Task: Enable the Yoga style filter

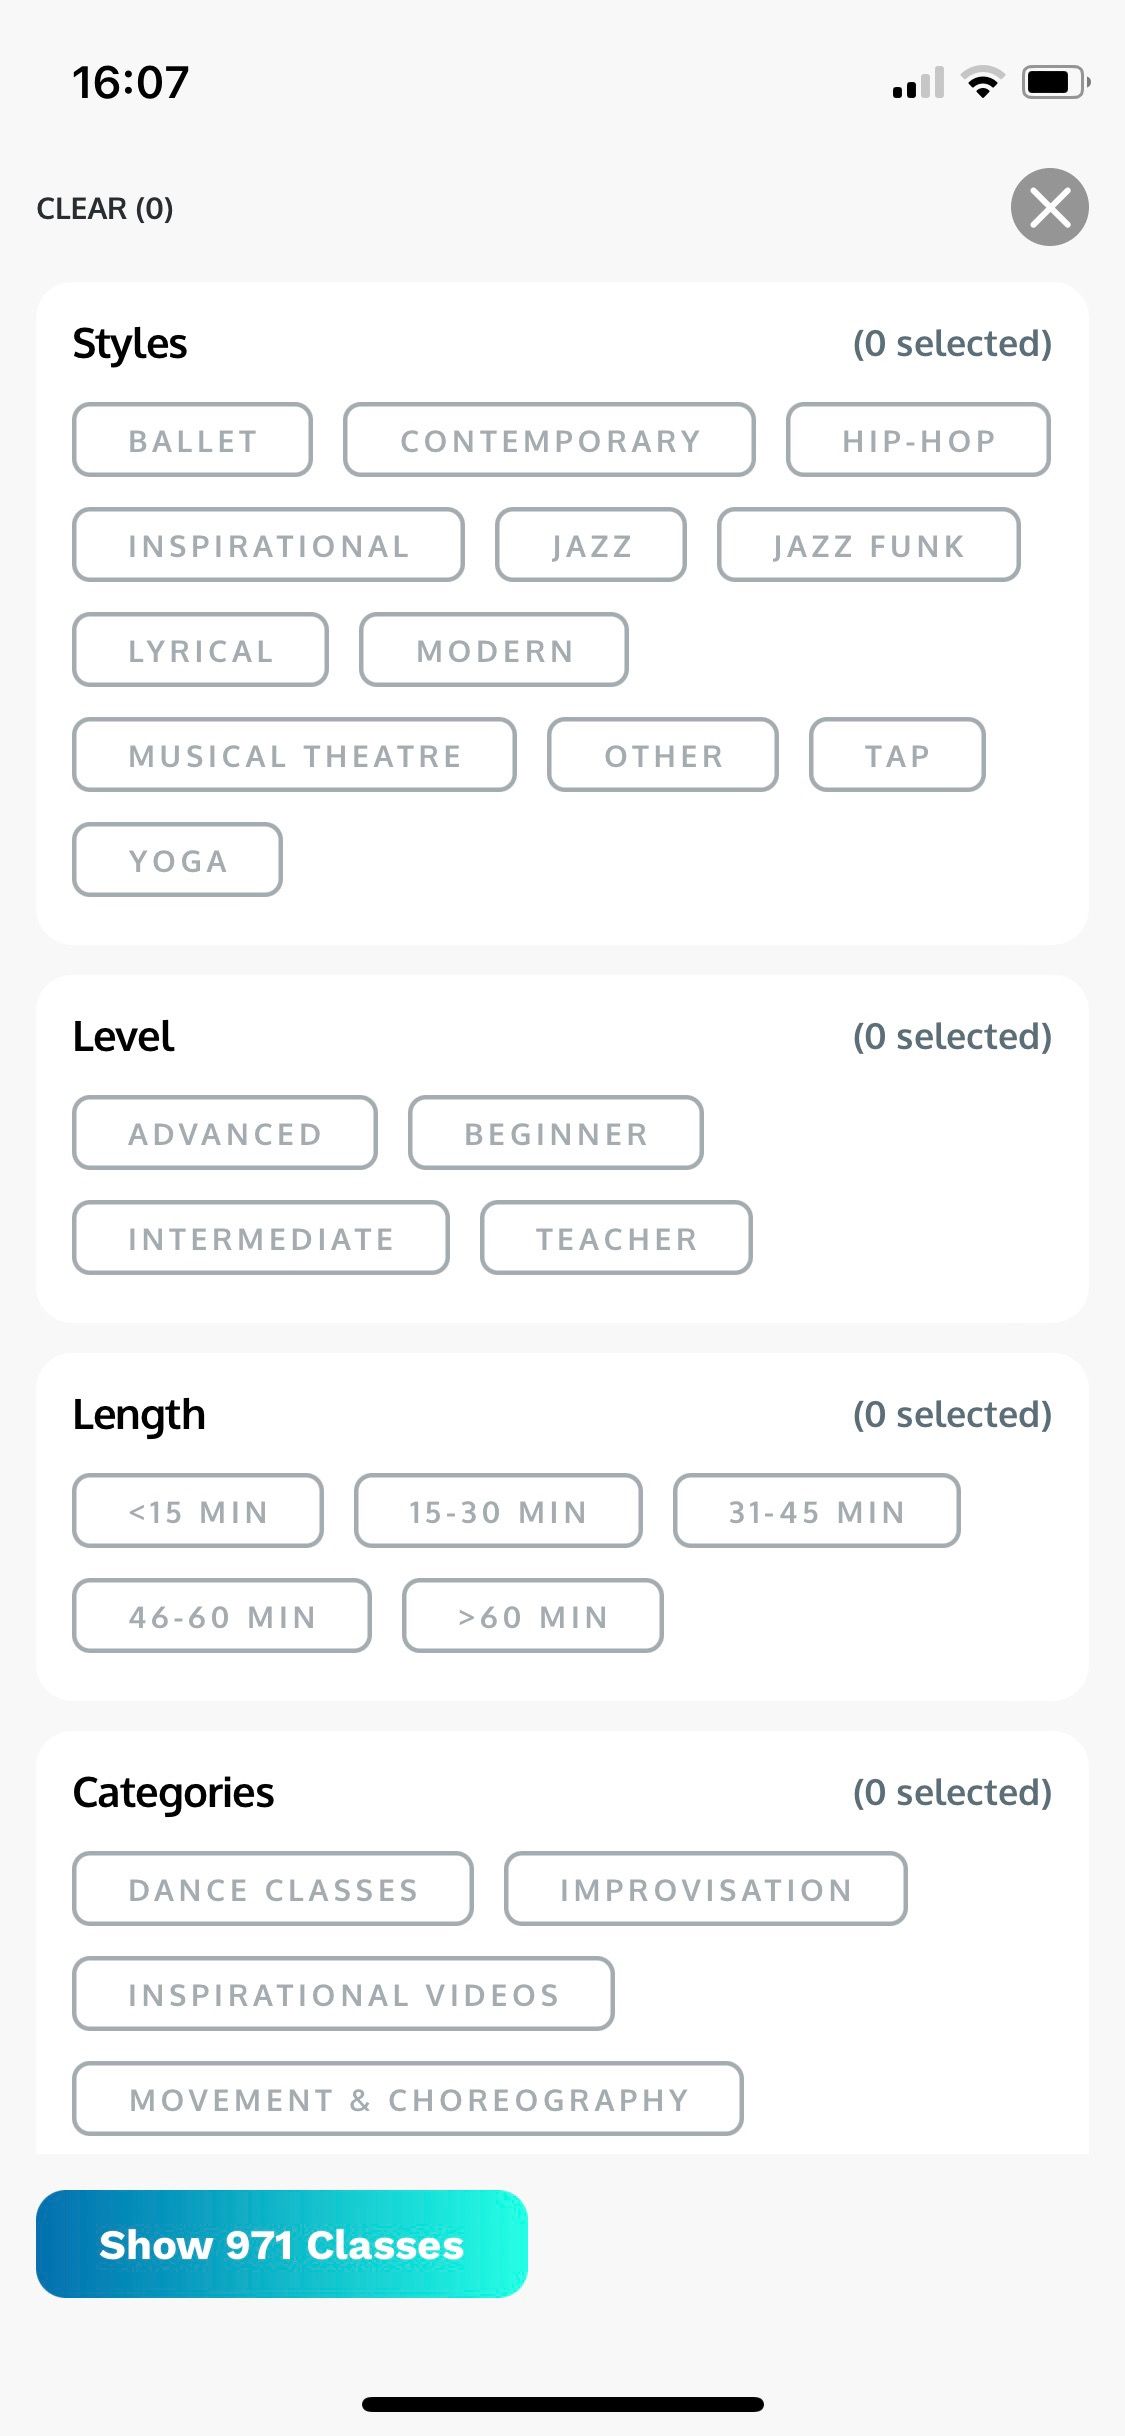Action: click(x=177, y=860)
